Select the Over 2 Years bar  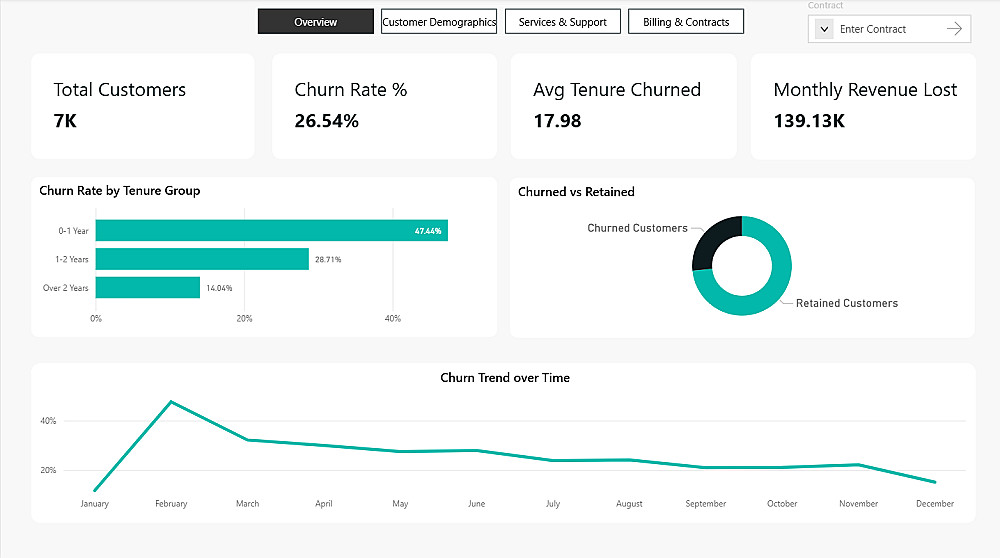point(148,288)
